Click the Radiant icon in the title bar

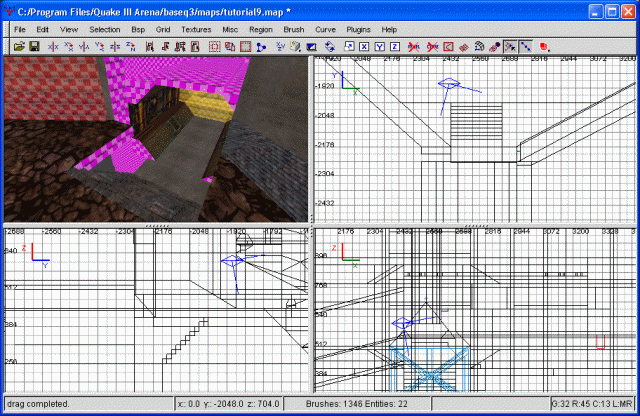tap(9, 11)
